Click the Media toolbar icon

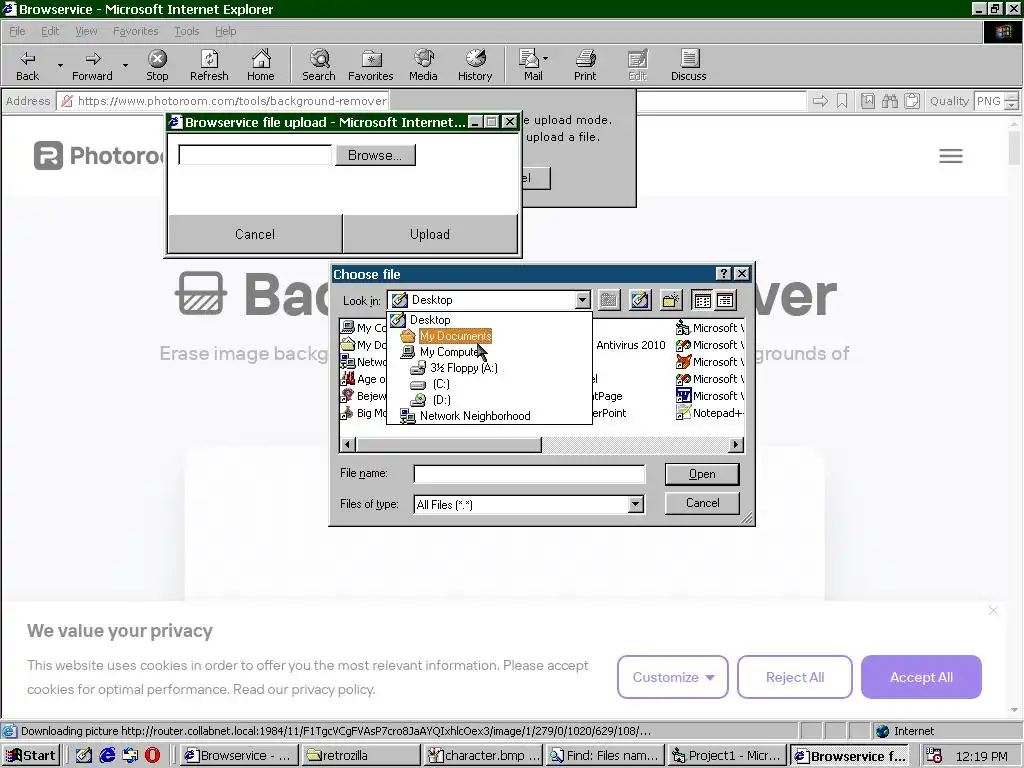click(423, 65)
